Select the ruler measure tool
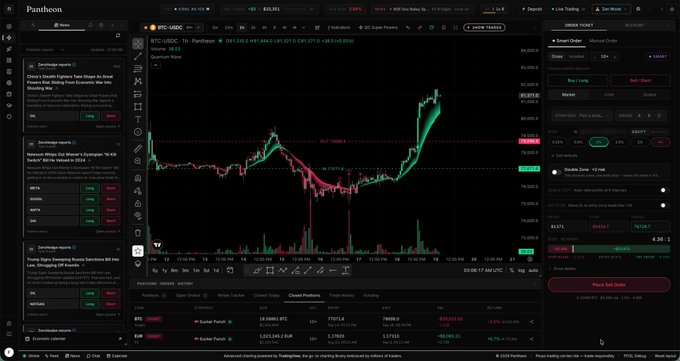Viewport: 680px width, 361px height. tap(138, 148)
